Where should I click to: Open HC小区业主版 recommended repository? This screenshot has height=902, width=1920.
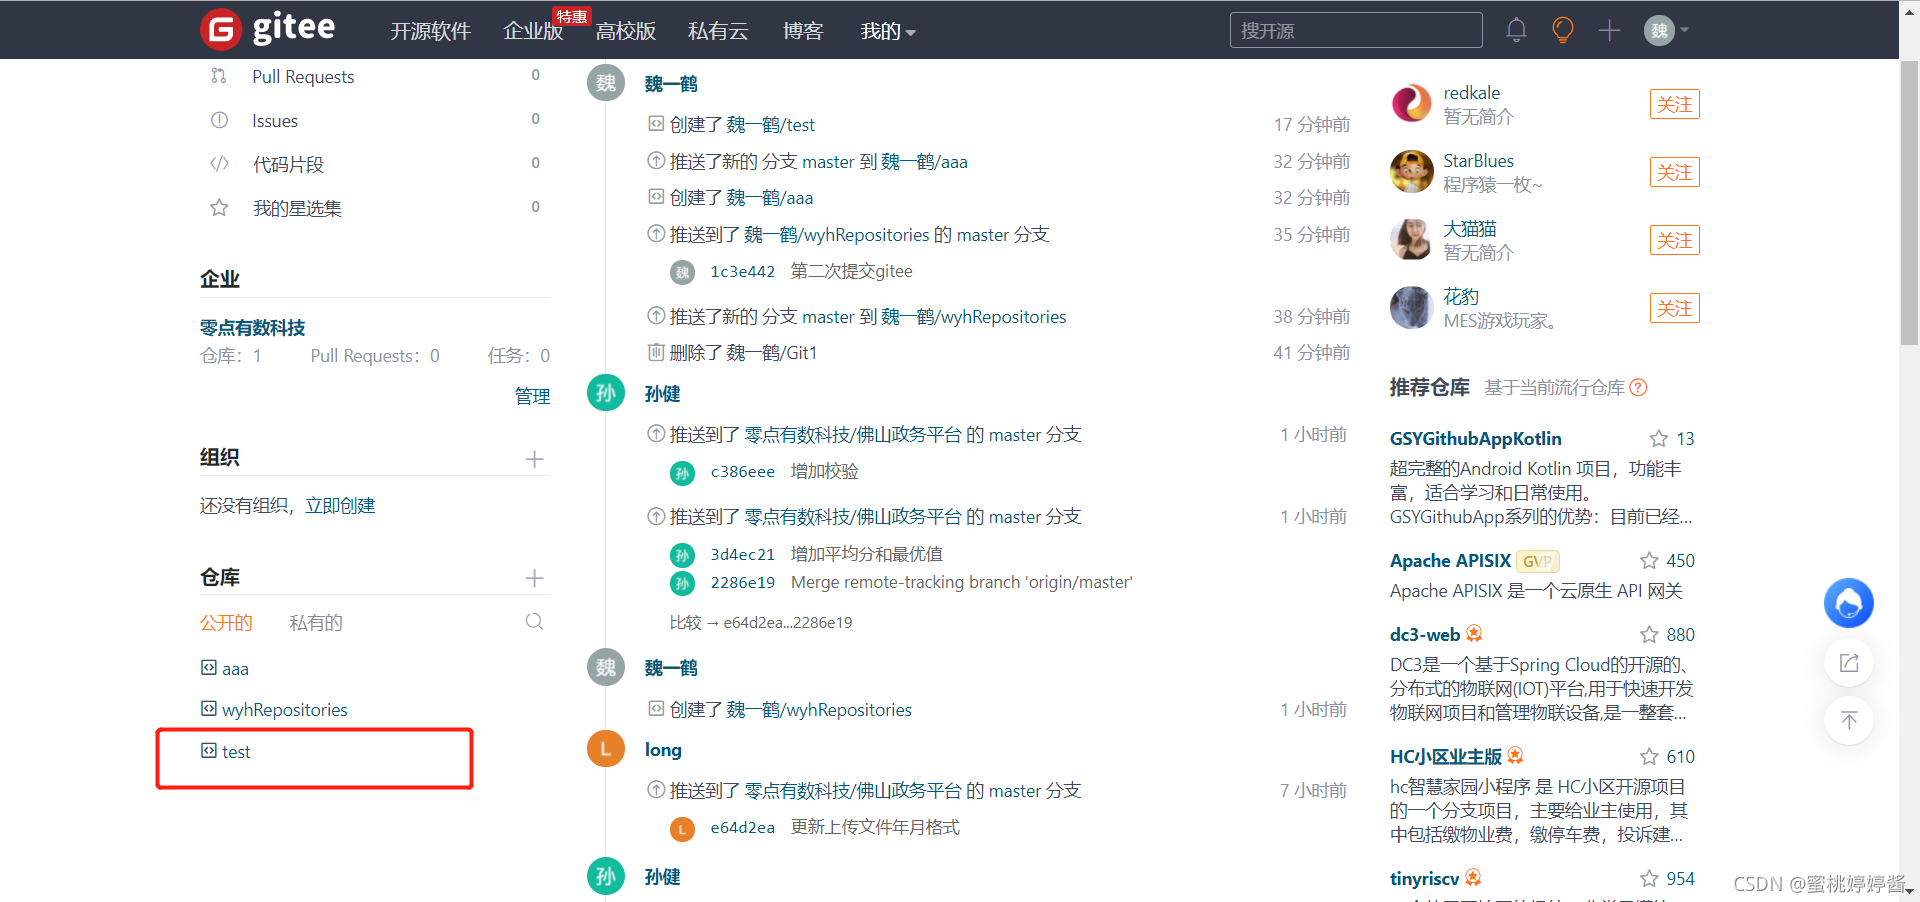click(x=1446, y=757)
